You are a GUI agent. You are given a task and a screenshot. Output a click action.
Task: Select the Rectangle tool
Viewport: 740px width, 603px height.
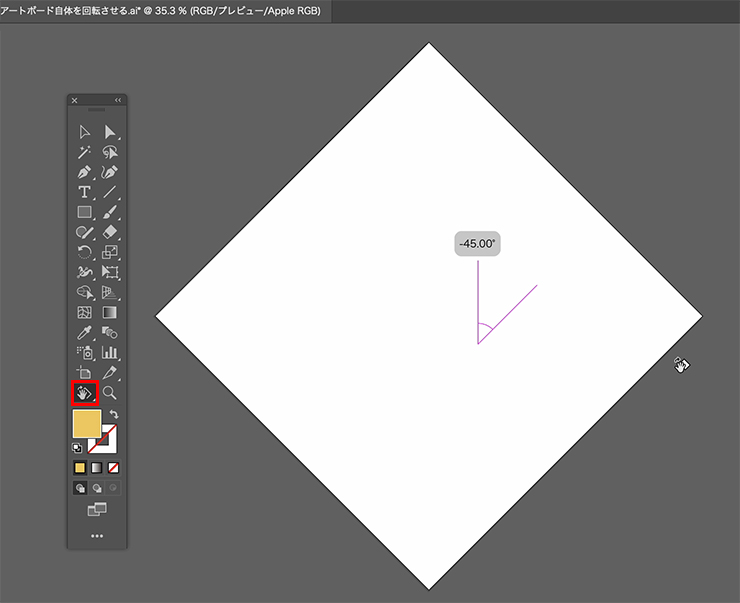point(85,212)
